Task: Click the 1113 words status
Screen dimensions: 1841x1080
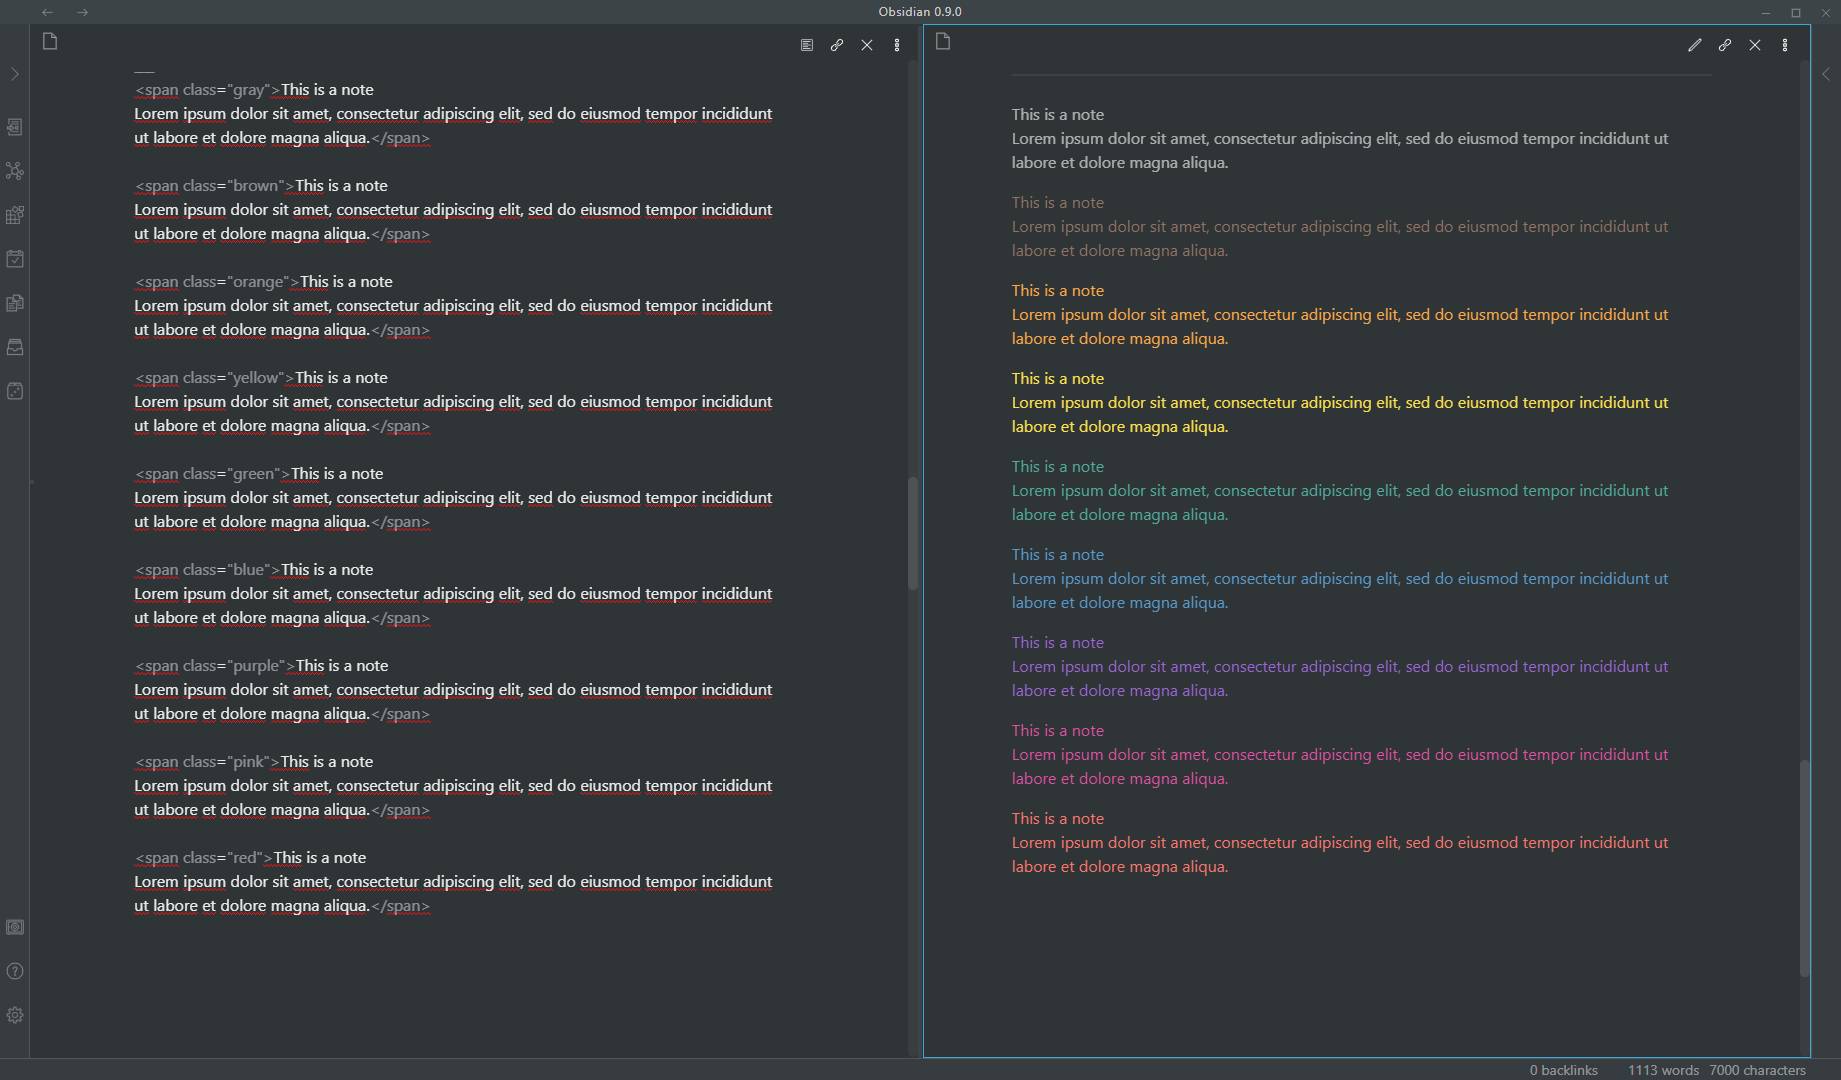Action: (x=1663, y=1070)
